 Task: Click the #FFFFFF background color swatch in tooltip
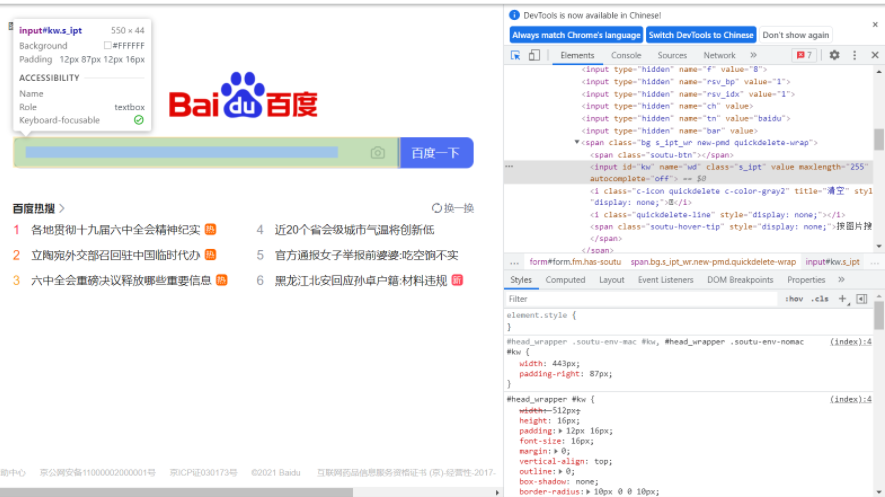(107, 45)
